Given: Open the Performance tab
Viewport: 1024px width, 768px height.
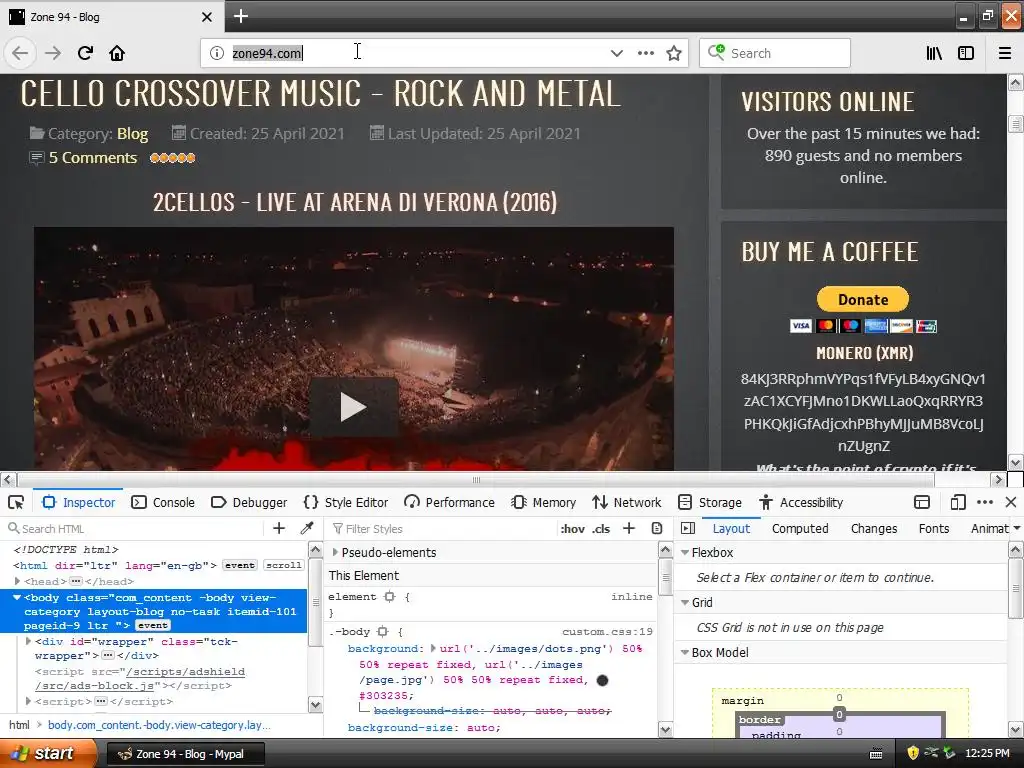Looking at the screenshot, I should point(449,502).
